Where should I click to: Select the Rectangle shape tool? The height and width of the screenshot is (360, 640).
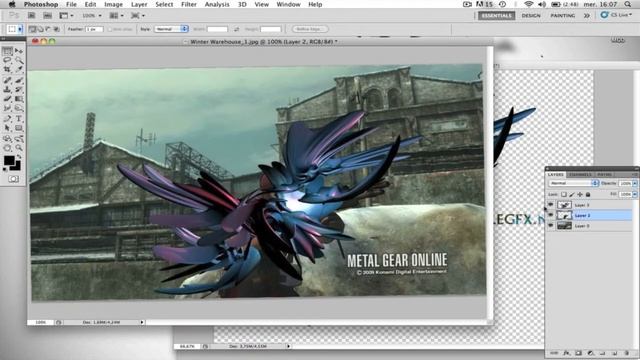(19, 128)
